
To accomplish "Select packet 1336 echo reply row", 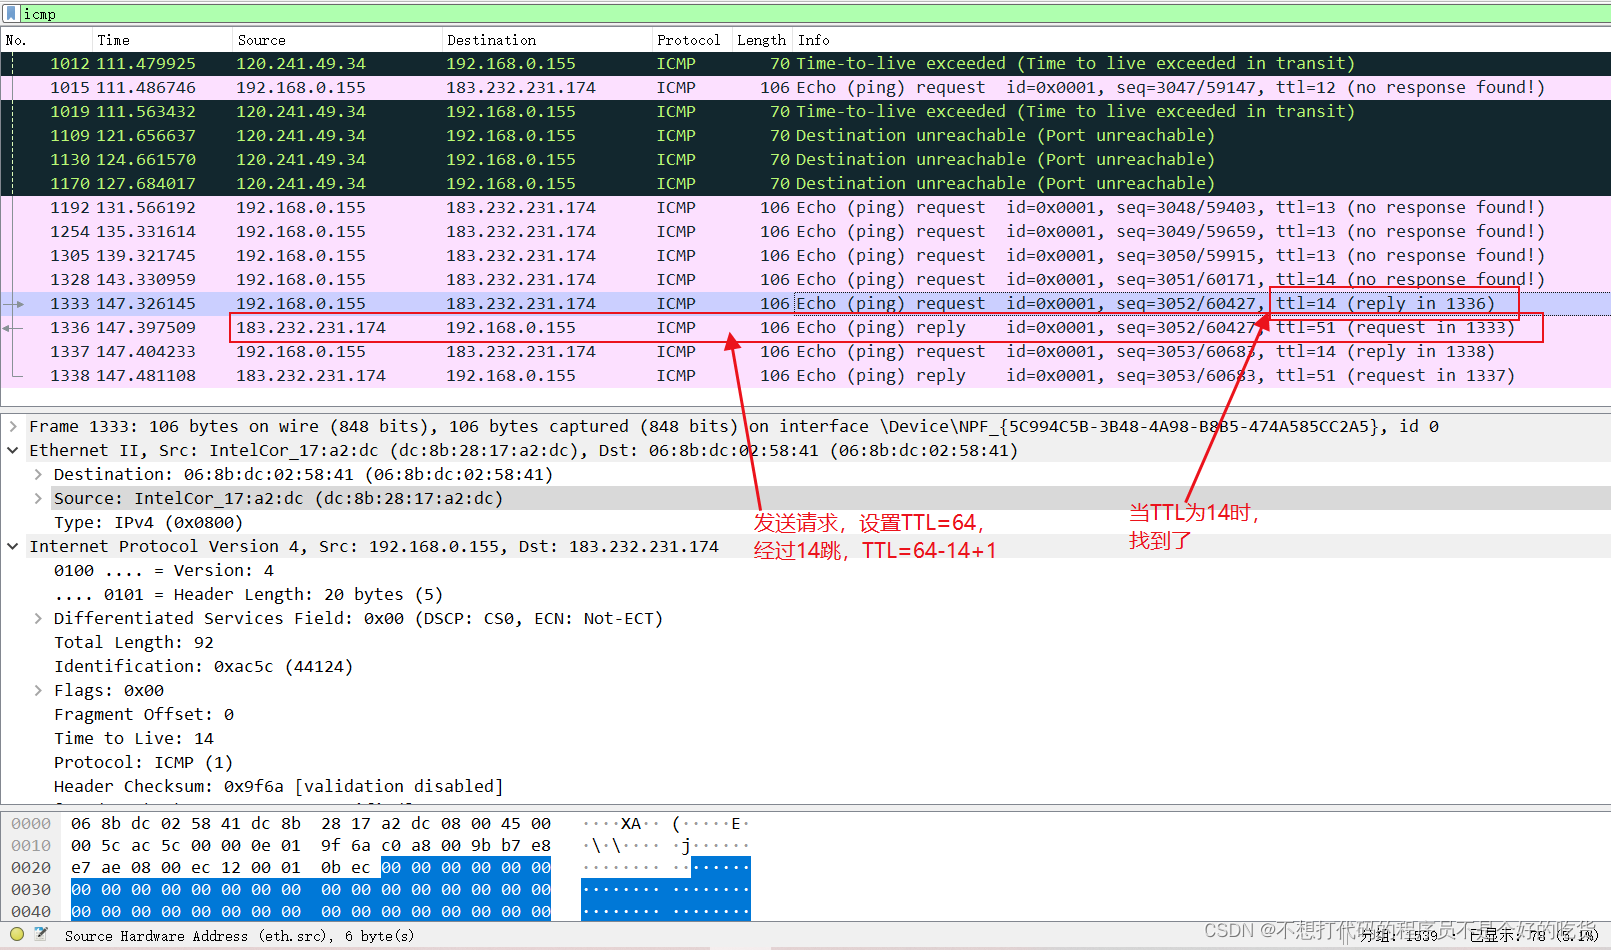I will click(805, 327).
